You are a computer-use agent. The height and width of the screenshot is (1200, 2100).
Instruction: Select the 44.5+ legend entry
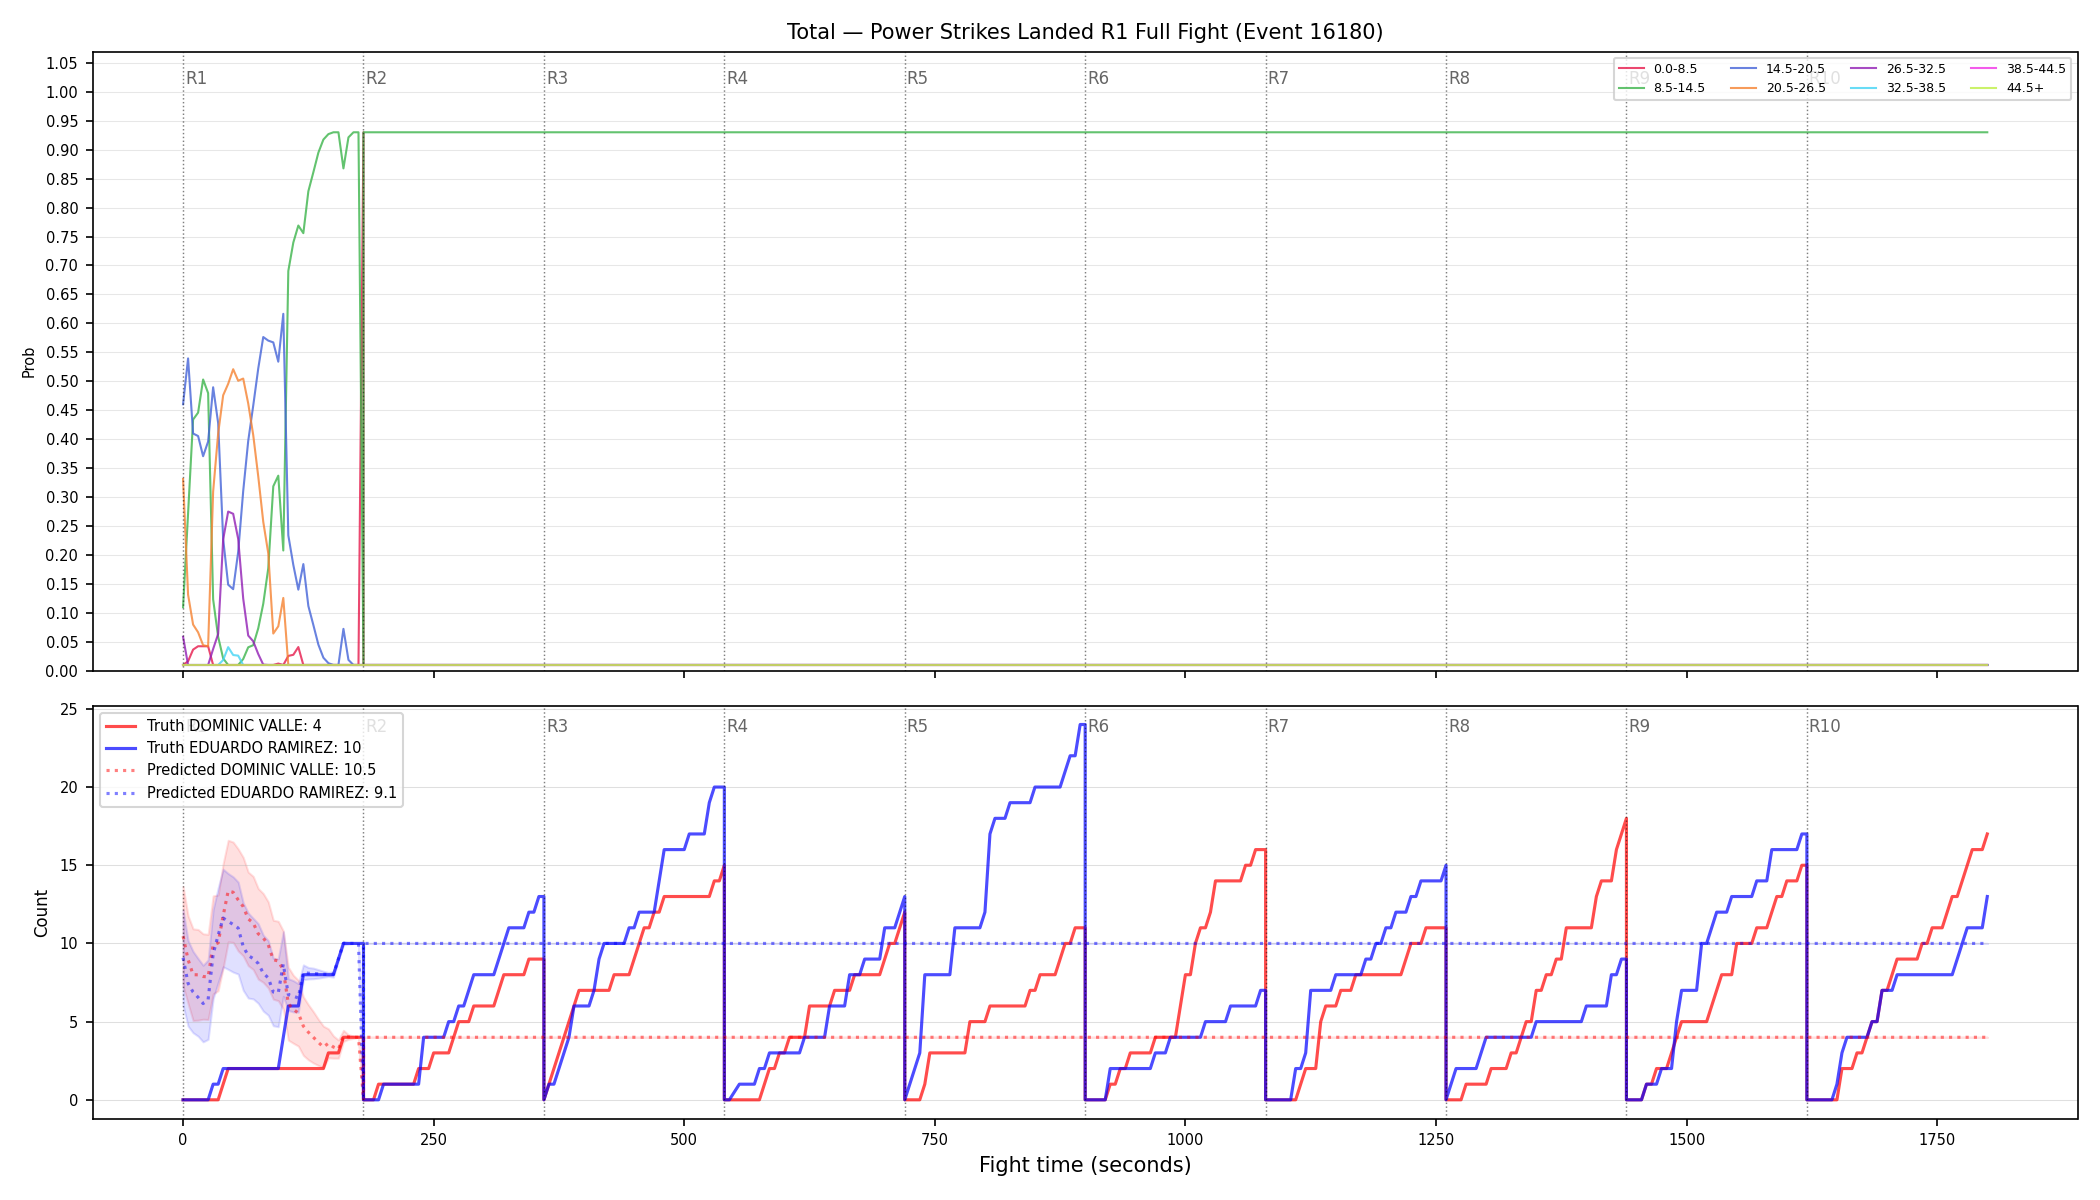click(x=2008, y=88)
